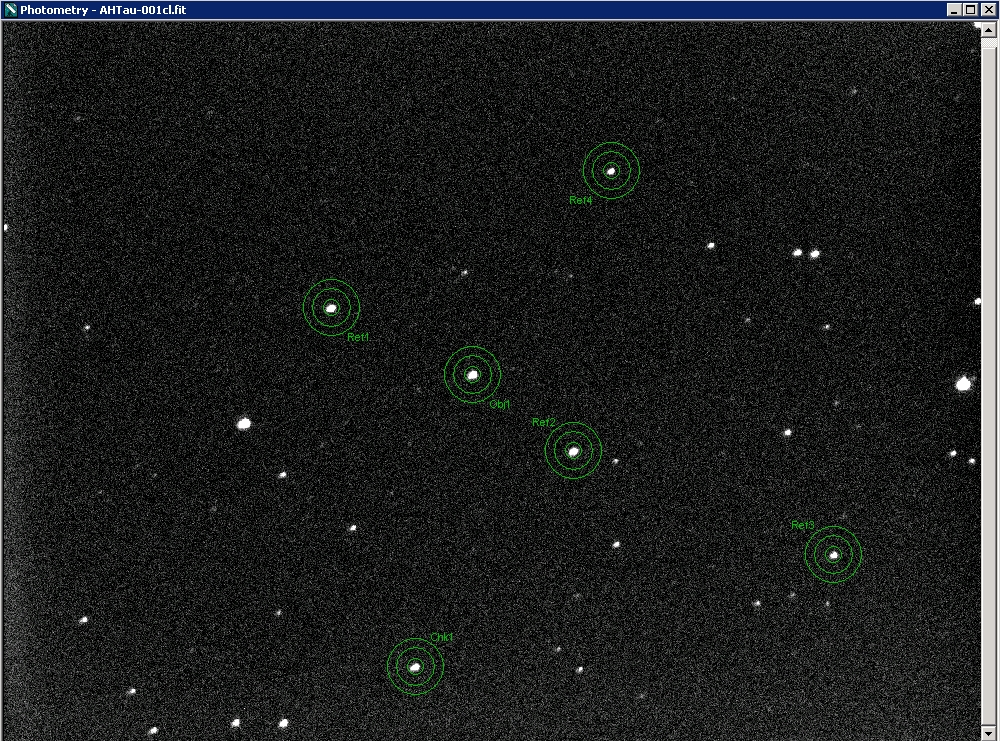Viewport: 1000px width, 741px height.
Task: Click the large bright star near right edge
Action: 963,384
